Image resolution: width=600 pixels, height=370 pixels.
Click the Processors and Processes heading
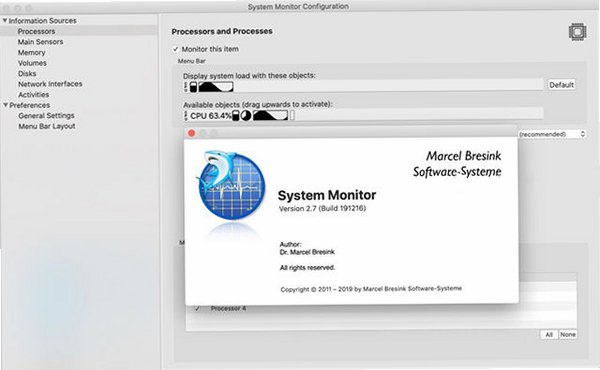coord(222,31)
